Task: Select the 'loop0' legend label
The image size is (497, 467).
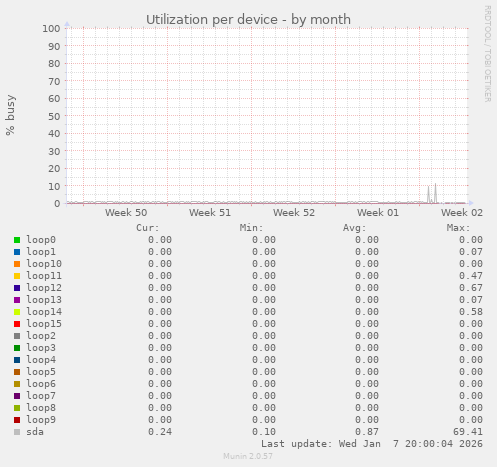Action: [41, 240]
